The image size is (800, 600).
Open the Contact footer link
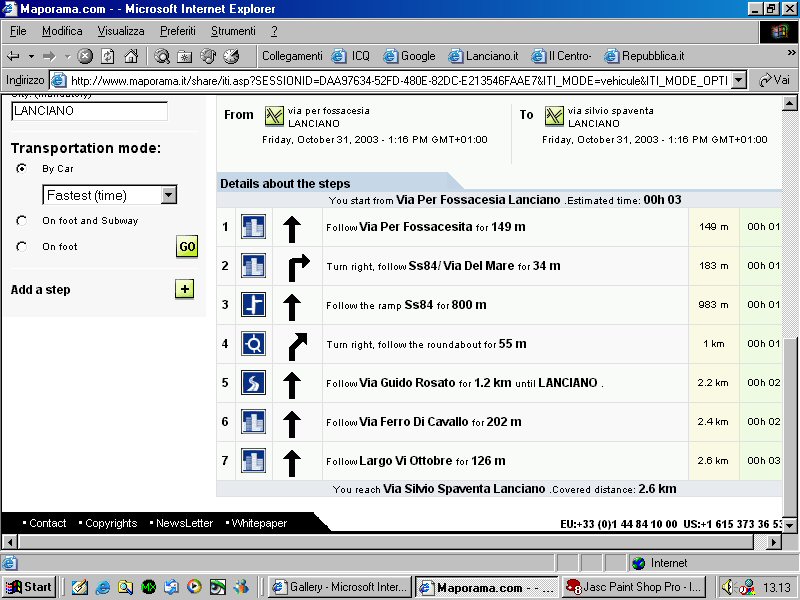coord(47,523)
